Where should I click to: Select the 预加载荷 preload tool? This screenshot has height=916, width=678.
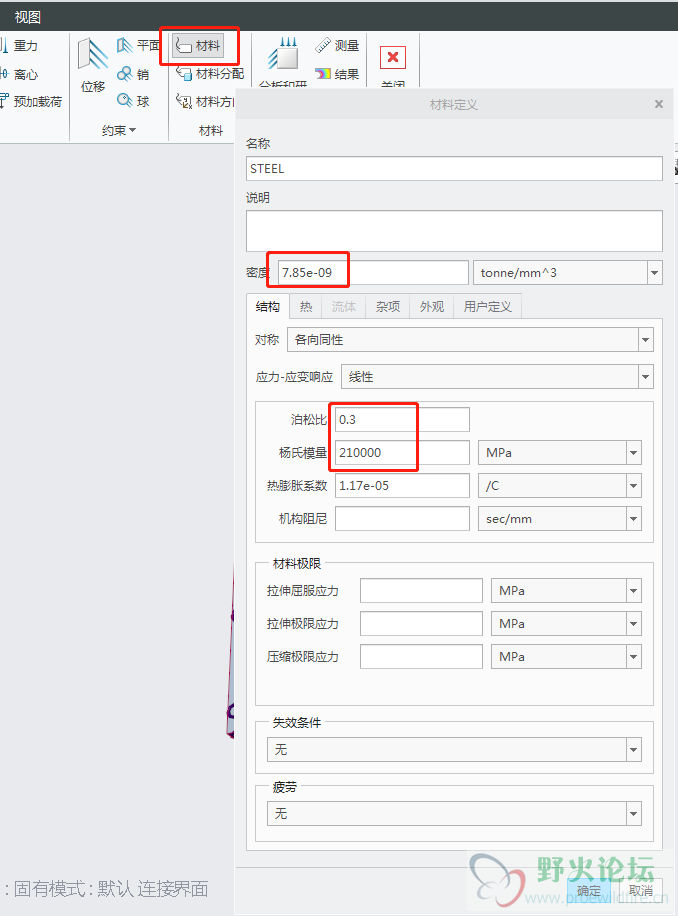pyautogui.click(x=30, y=101)
